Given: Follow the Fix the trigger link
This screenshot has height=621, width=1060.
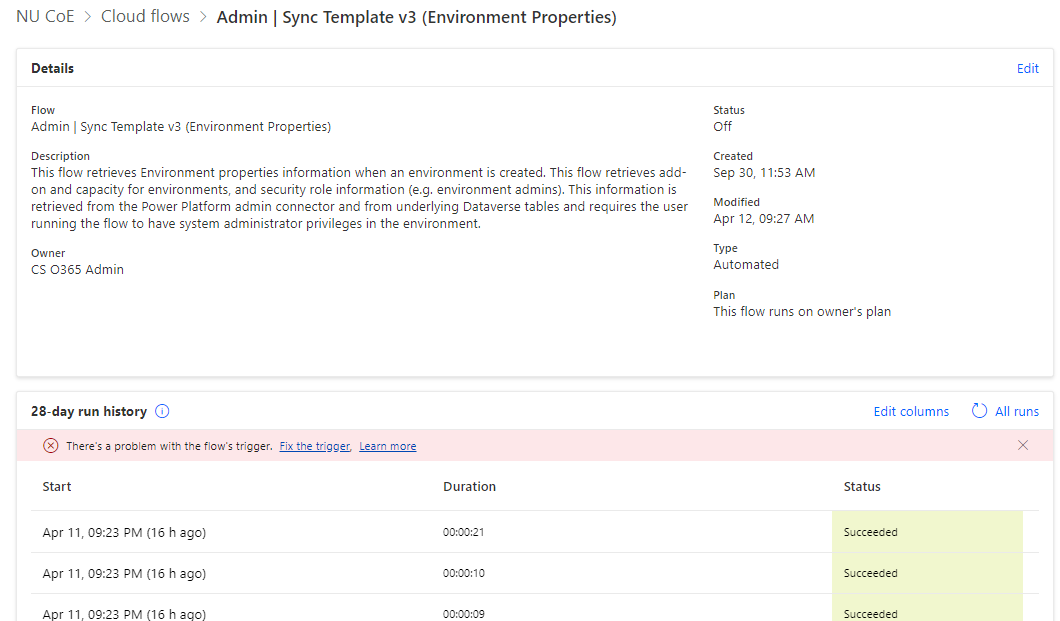Looking at the screenshot, I should coord(314,445).
